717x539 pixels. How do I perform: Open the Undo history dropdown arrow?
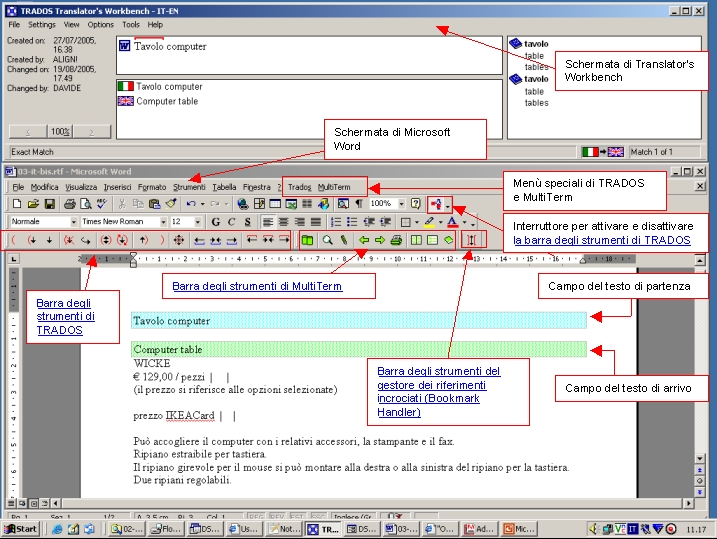[x=202, y=204]
